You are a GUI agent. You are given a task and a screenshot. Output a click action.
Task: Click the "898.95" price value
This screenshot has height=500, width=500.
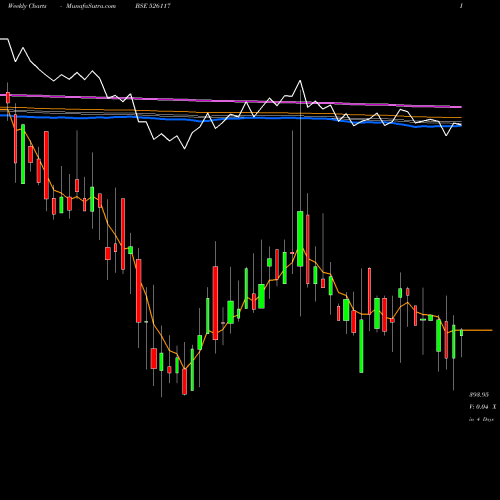pos(479,395)
